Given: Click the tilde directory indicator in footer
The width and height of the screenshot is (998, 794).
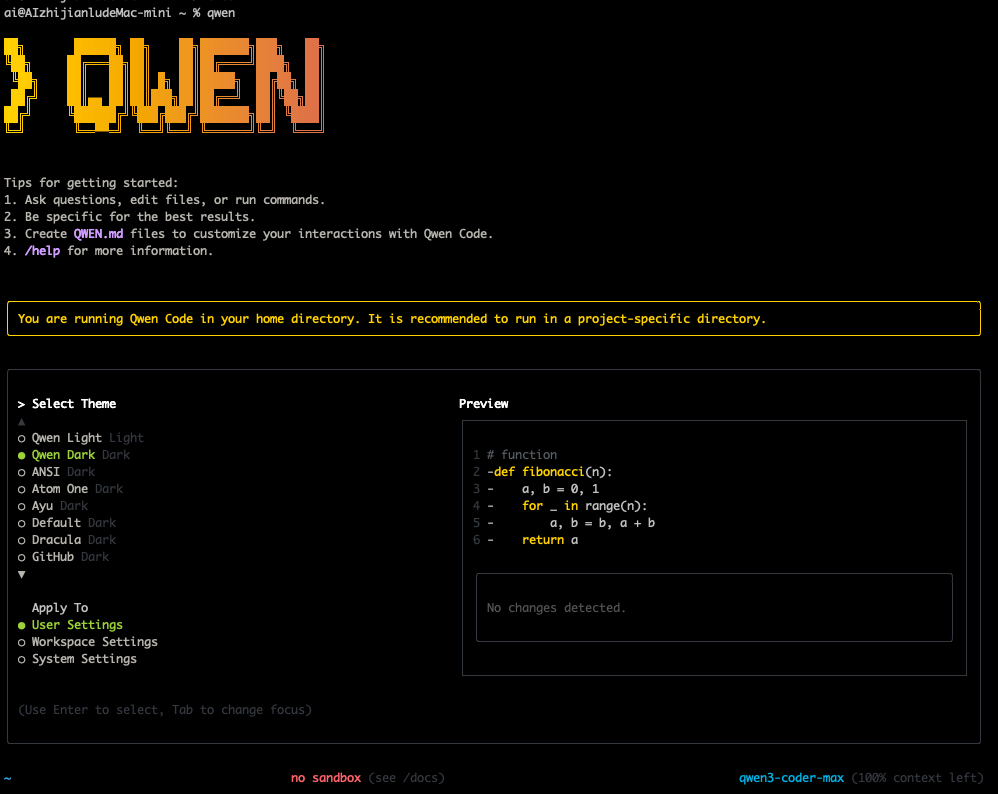Looking at the screenshot, I should pos(8,778).
